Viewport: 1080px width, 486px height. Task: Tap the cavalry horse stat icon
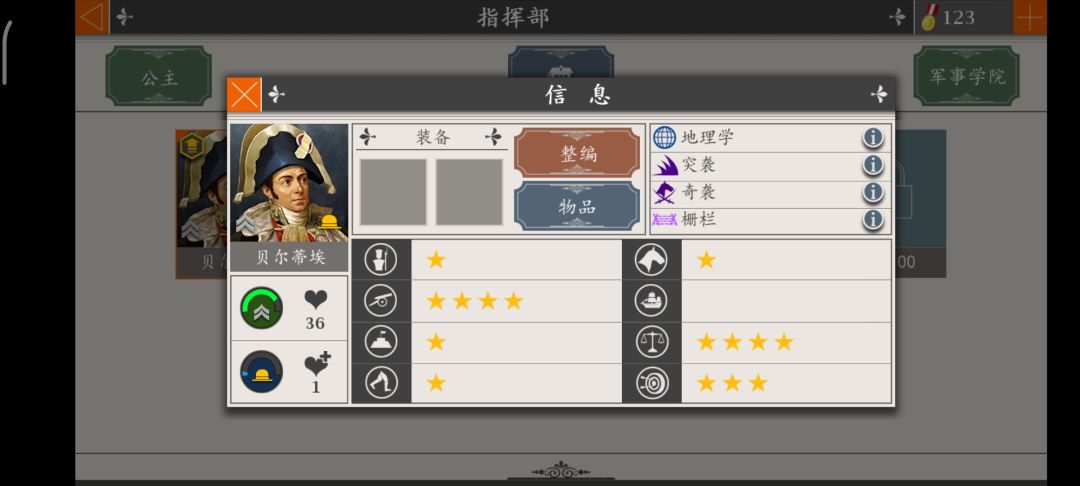tap(652, 260)
